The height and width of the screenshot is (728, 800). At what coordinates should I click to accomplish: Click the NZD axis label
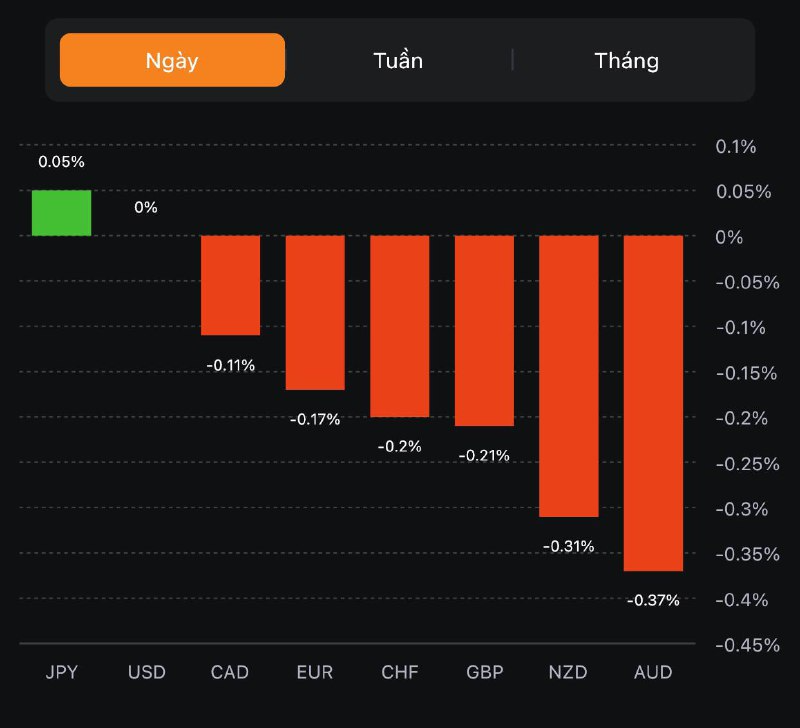click(x=568, y=672)
